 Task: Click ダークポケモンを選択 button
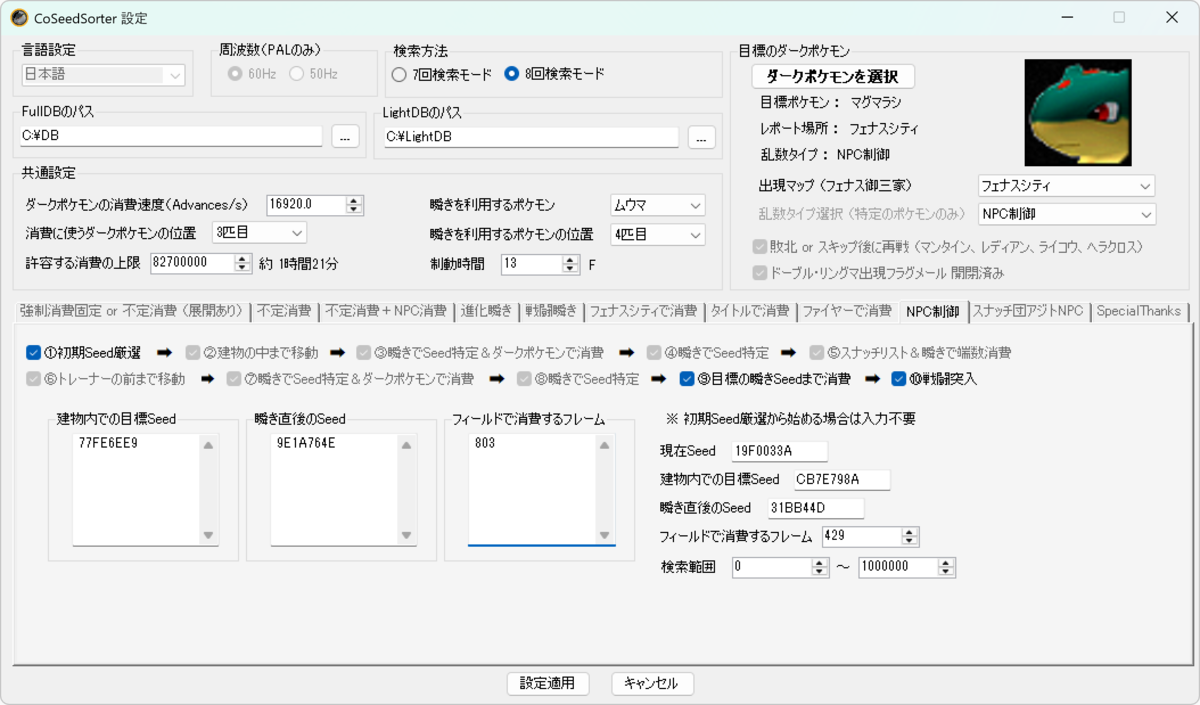pos(833,77)
